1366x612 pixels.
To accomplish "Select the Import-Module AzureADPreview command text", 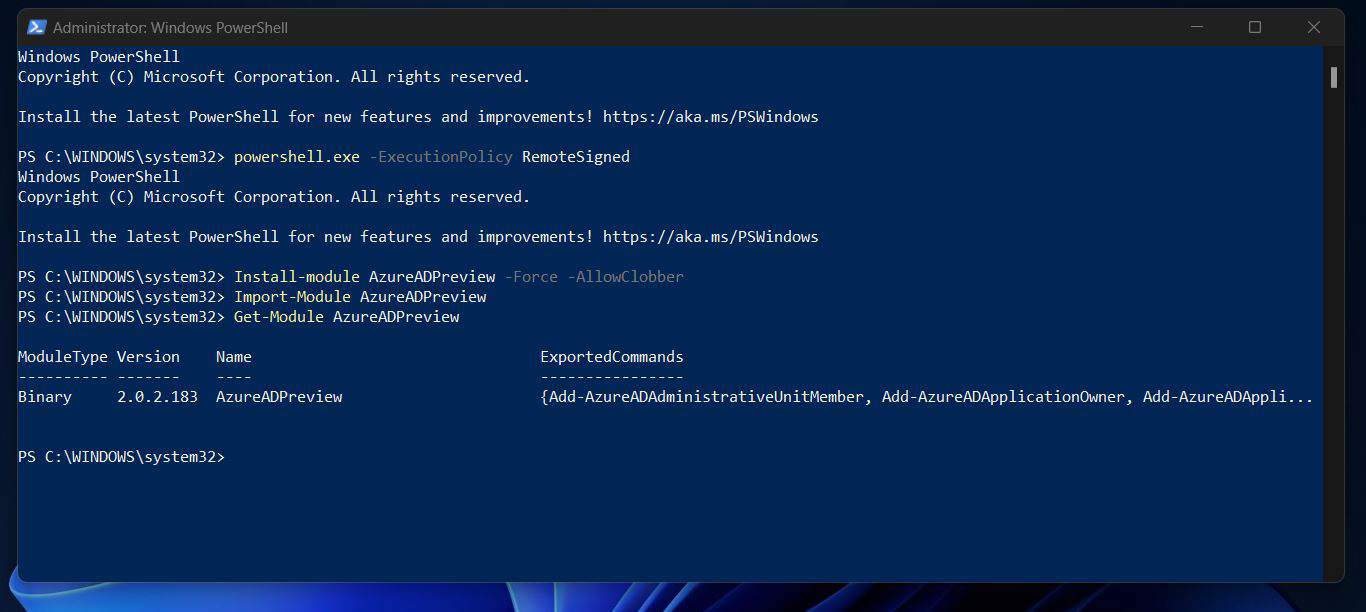I will coord(360,296).
